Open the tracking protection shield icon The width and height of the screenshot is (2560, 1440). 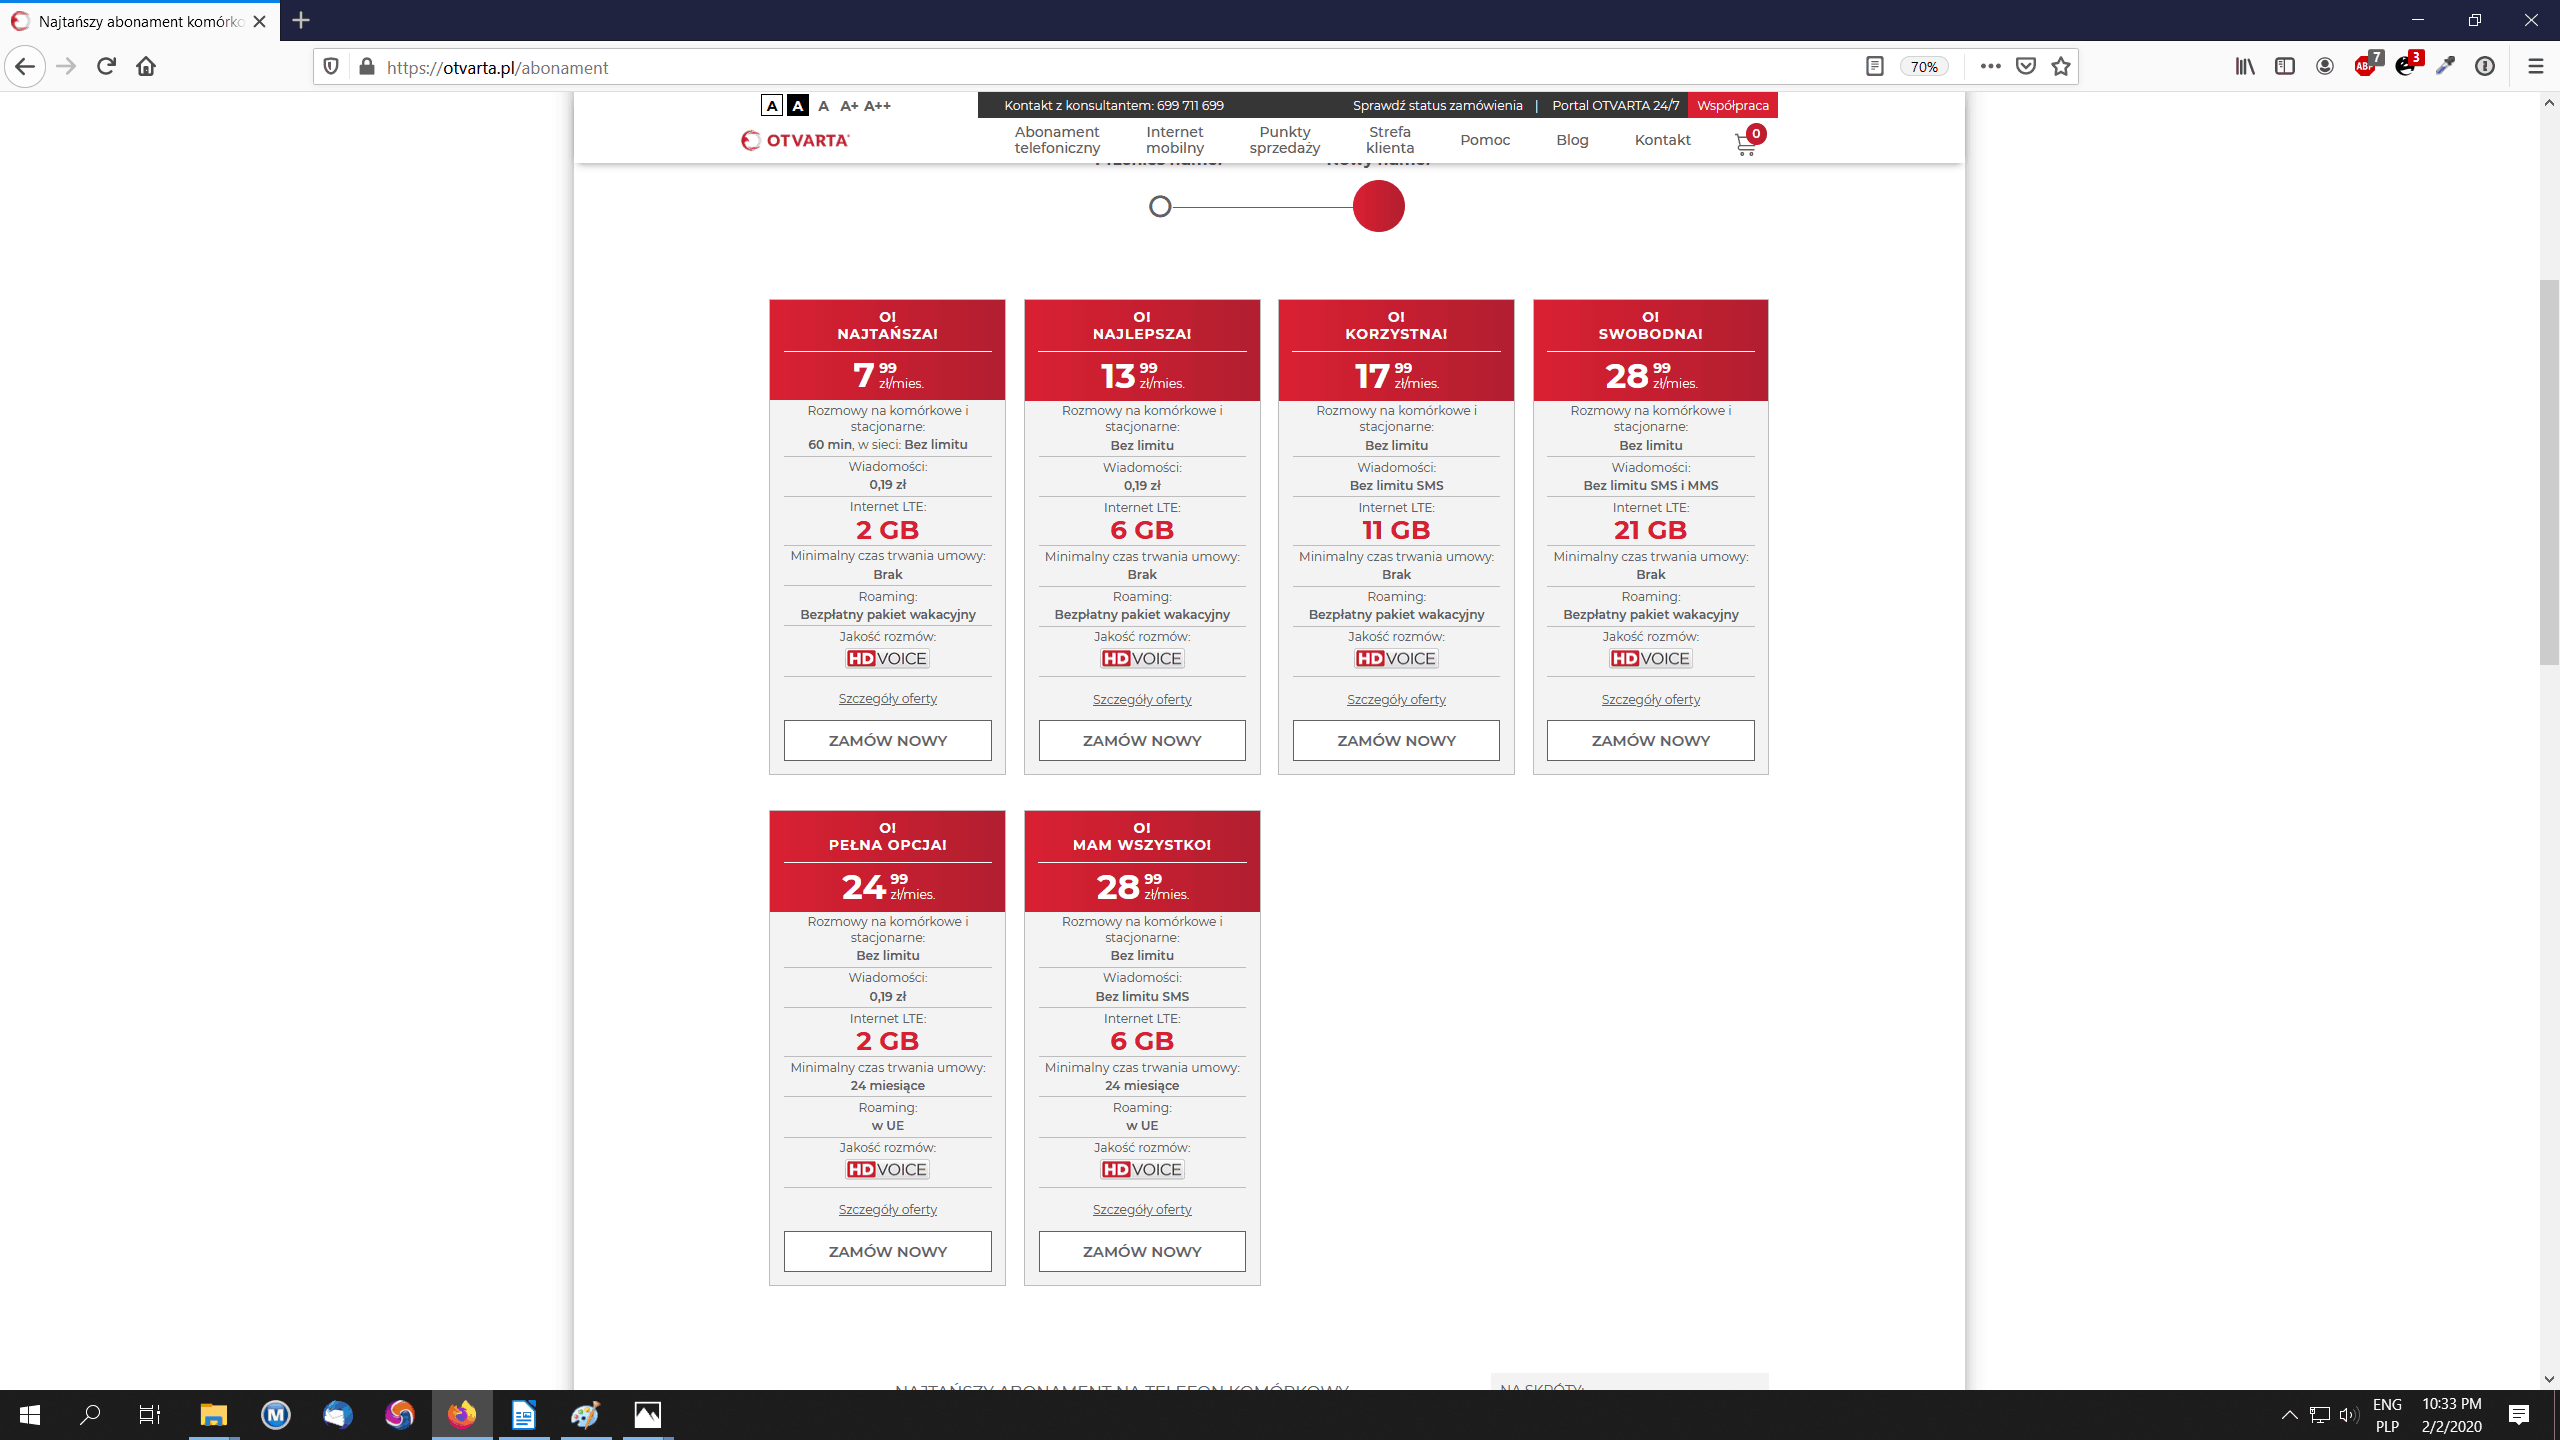coord(331,67)
